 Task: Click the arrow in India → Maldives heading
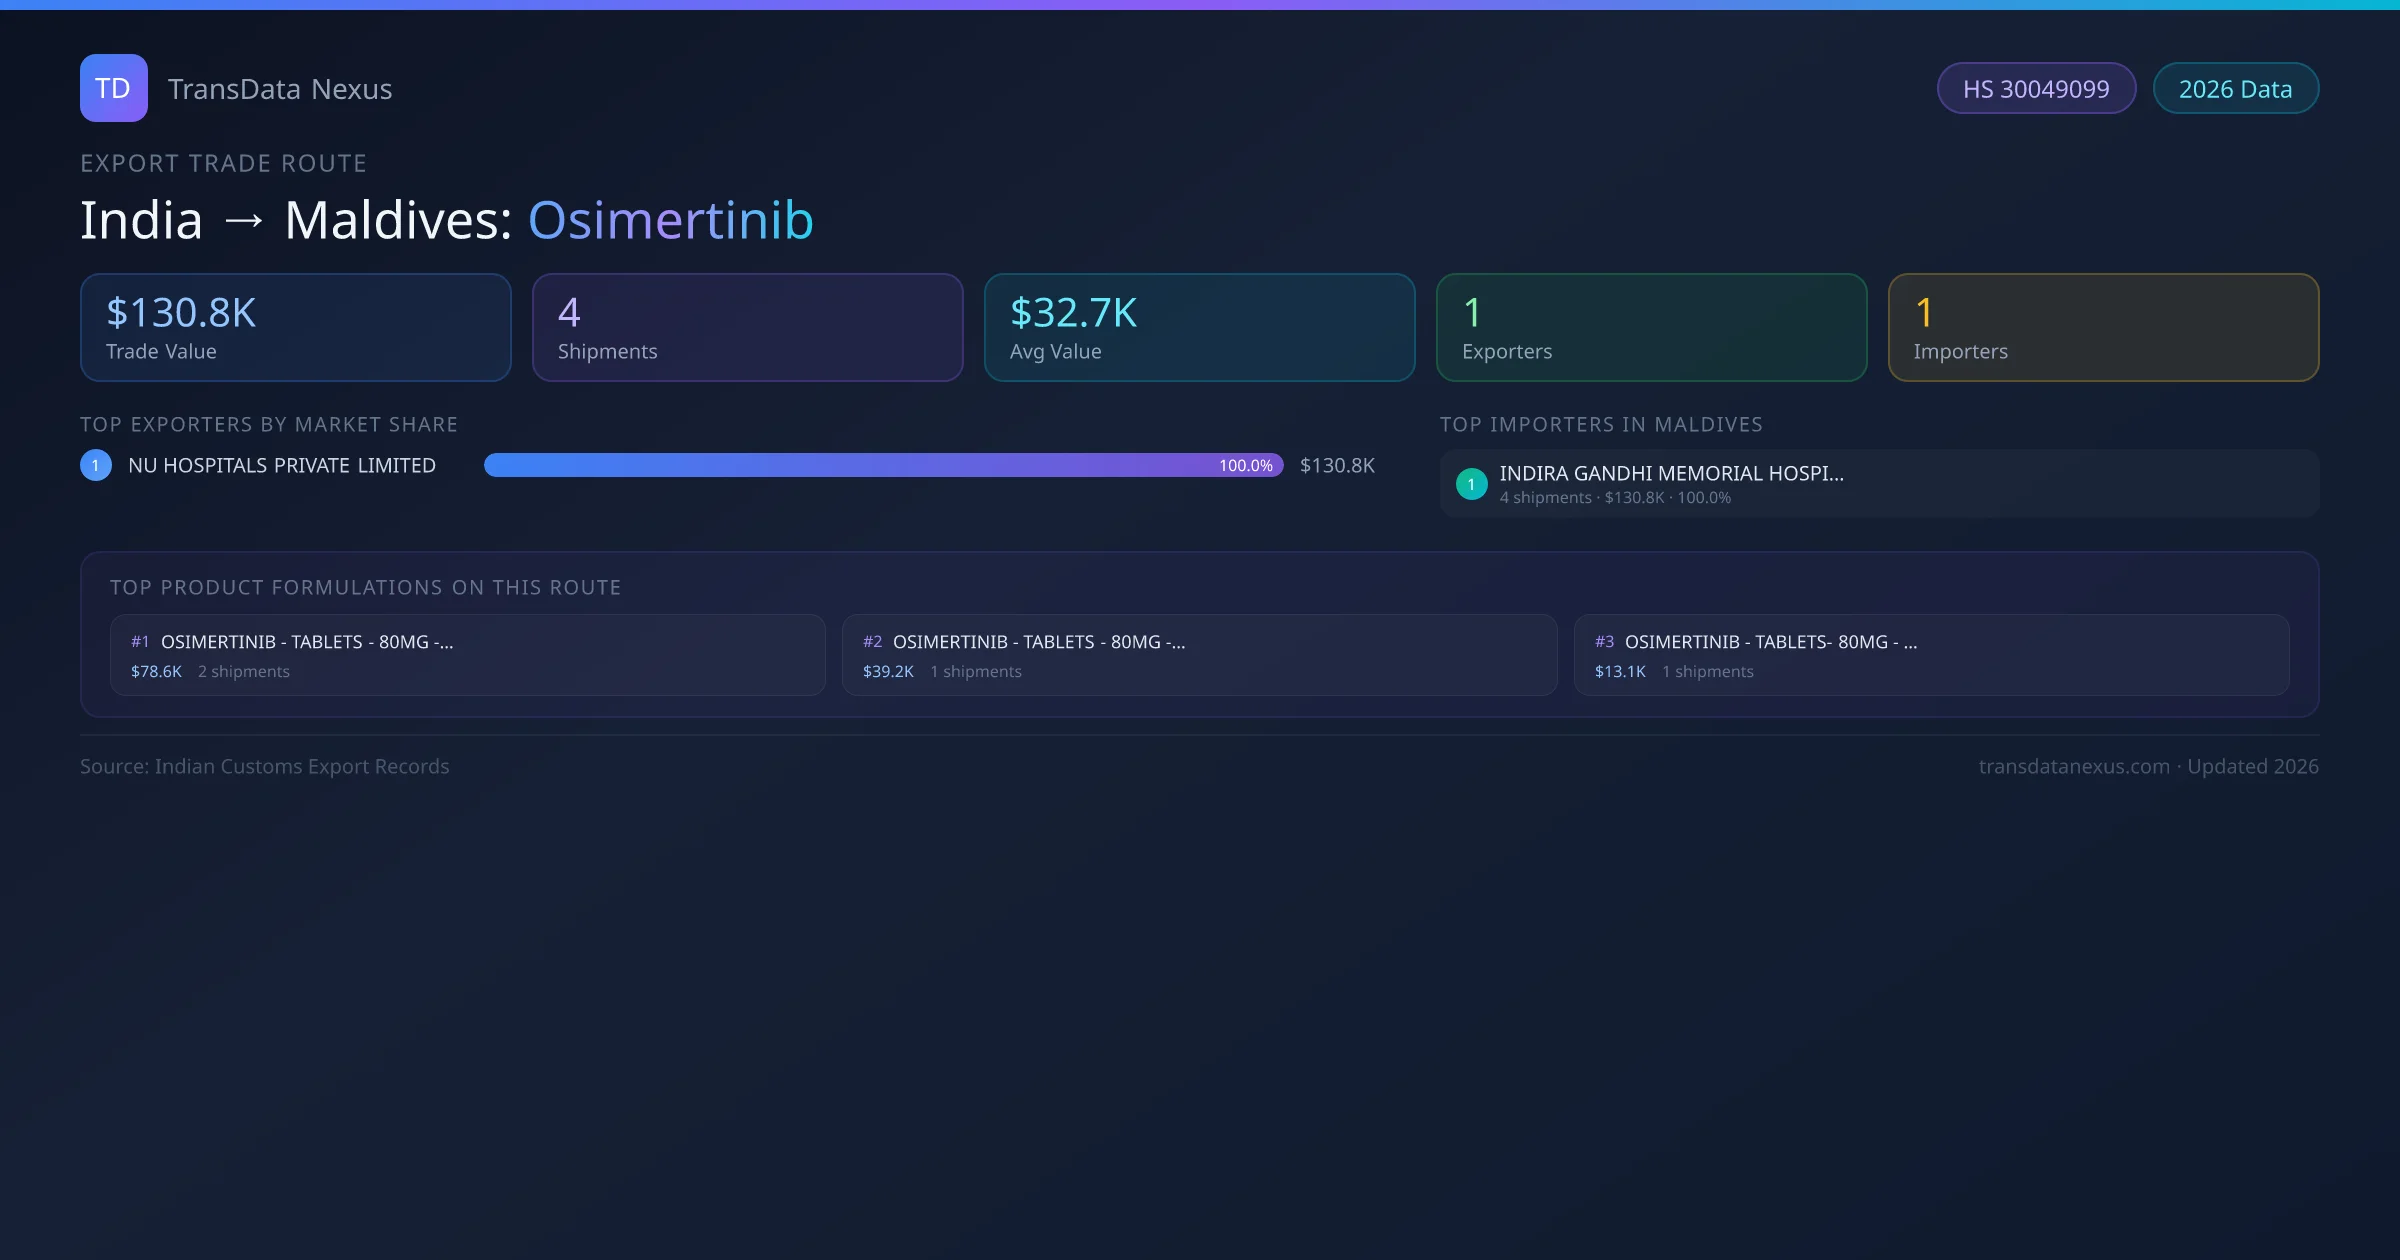pyautogui.click(x=245, y=220)
